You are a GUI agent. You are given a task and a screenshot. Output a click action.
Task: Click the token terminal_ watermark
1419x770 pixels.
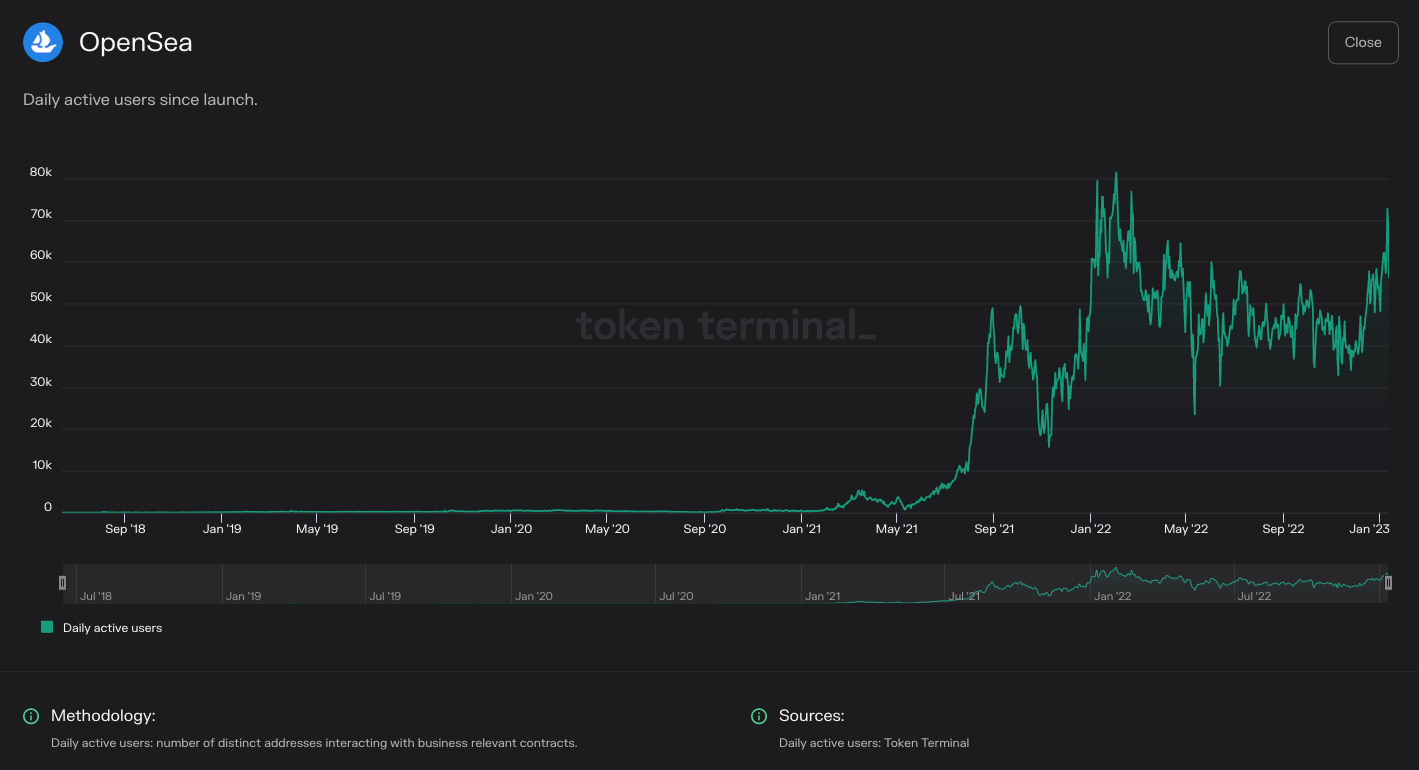(x=726, y=325)
